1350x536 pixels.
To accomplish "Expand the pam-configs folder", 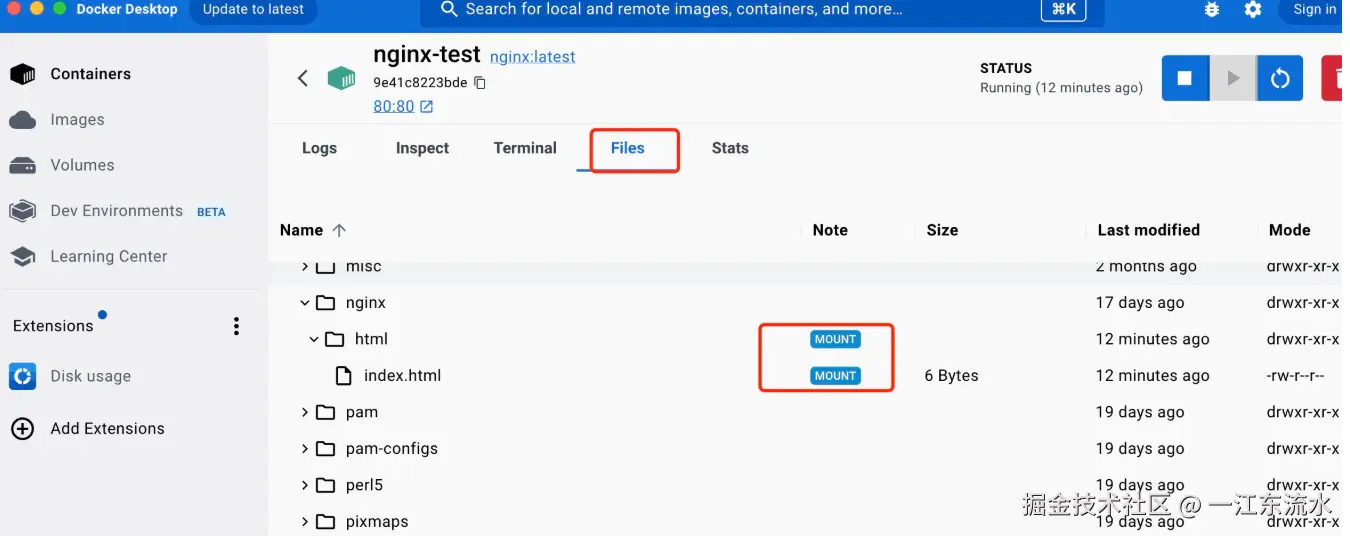I will pos(305,449).
